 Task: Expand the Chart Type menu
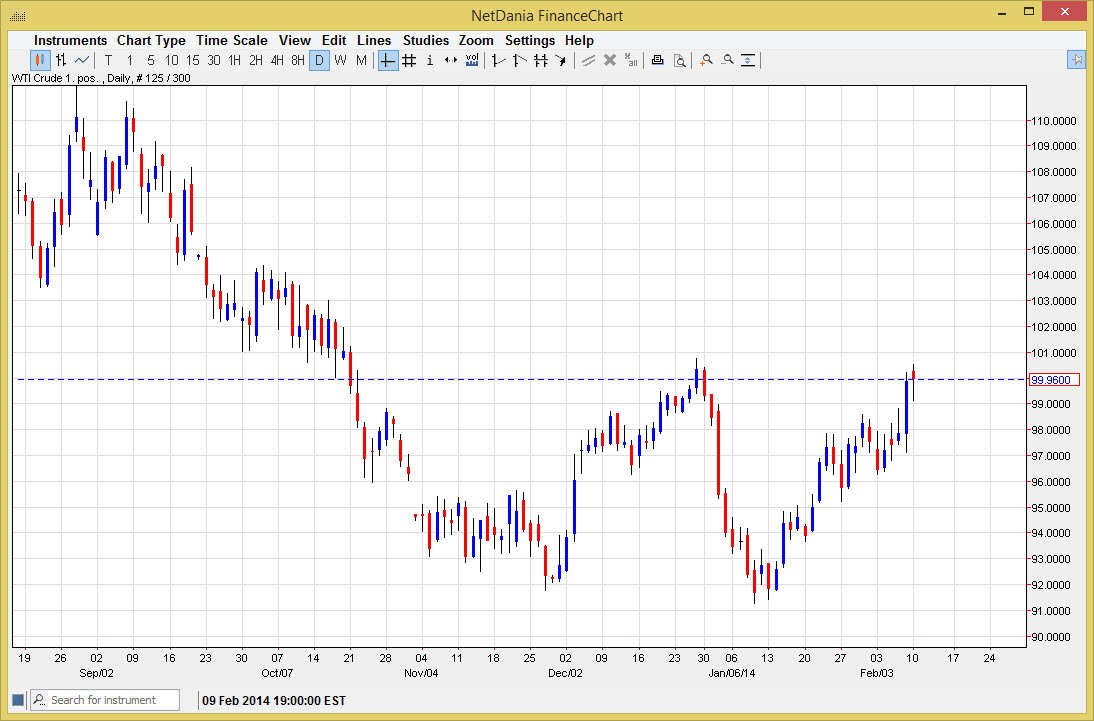coord(151,40)
